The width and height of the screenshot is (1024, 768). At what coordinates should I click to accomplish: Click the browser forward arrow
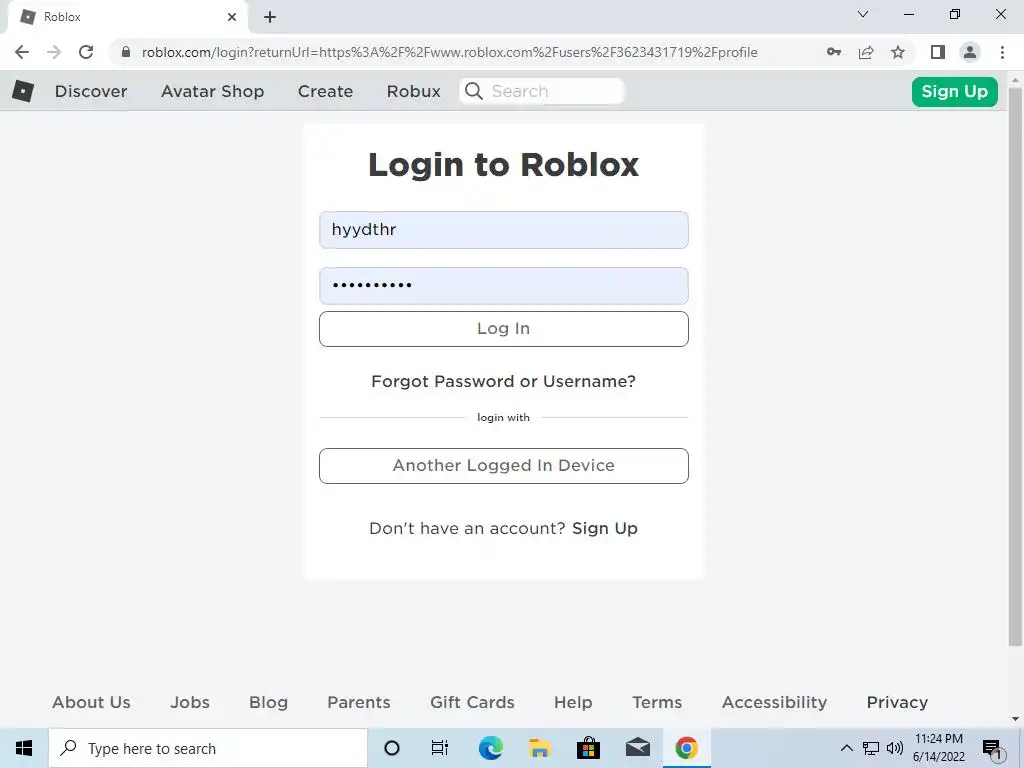coord(54,52)
